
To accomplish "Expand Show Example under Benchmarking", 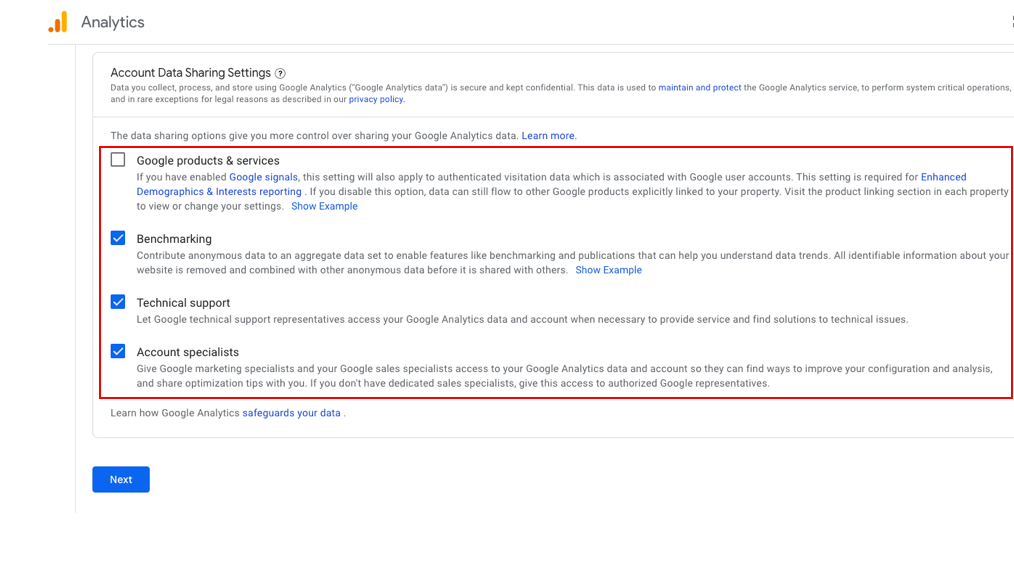I will tap(608, 270).
